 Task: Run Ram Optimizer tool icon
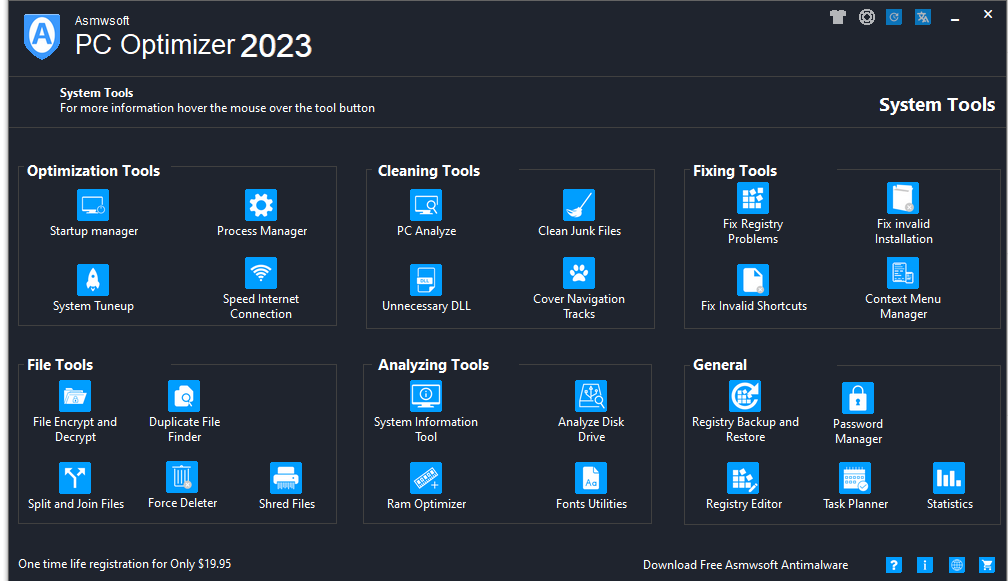click(x=426, y=478)
